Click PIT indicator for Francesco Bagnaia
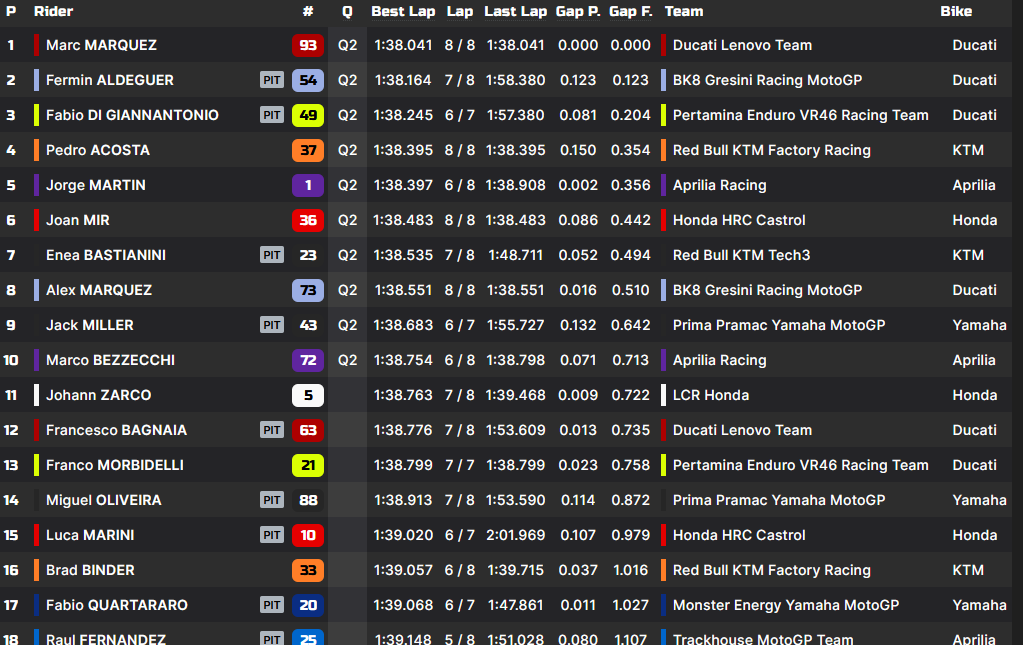 tap(271, 430)
